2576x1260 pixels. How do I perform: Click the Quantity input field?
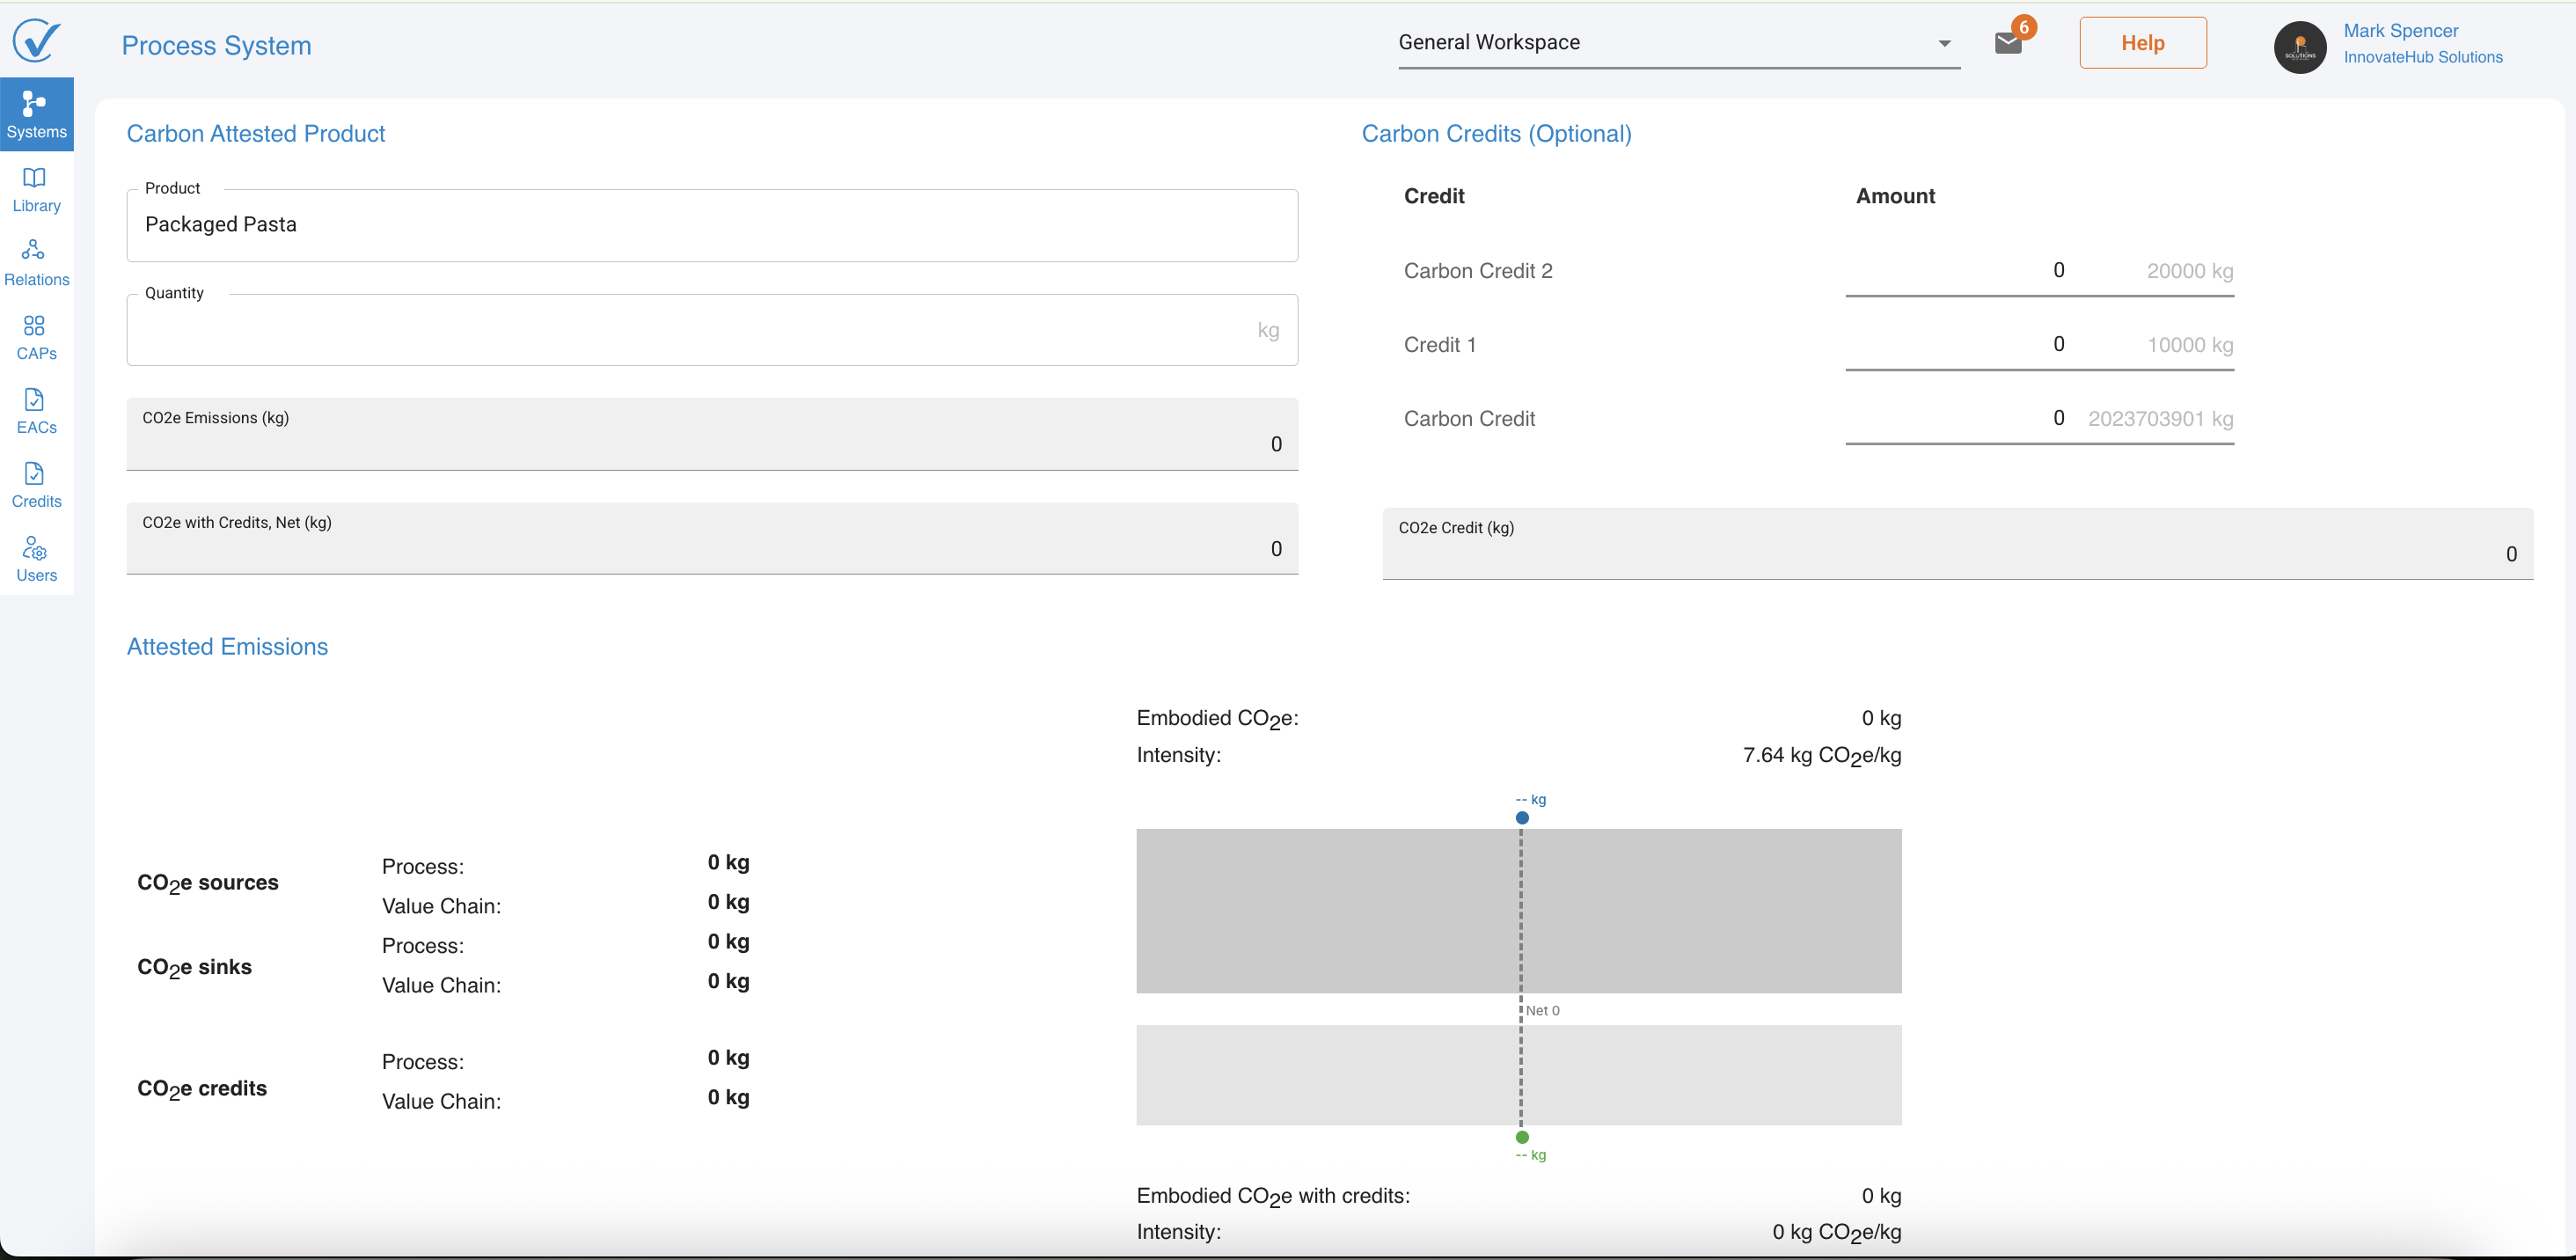[690, 330]
